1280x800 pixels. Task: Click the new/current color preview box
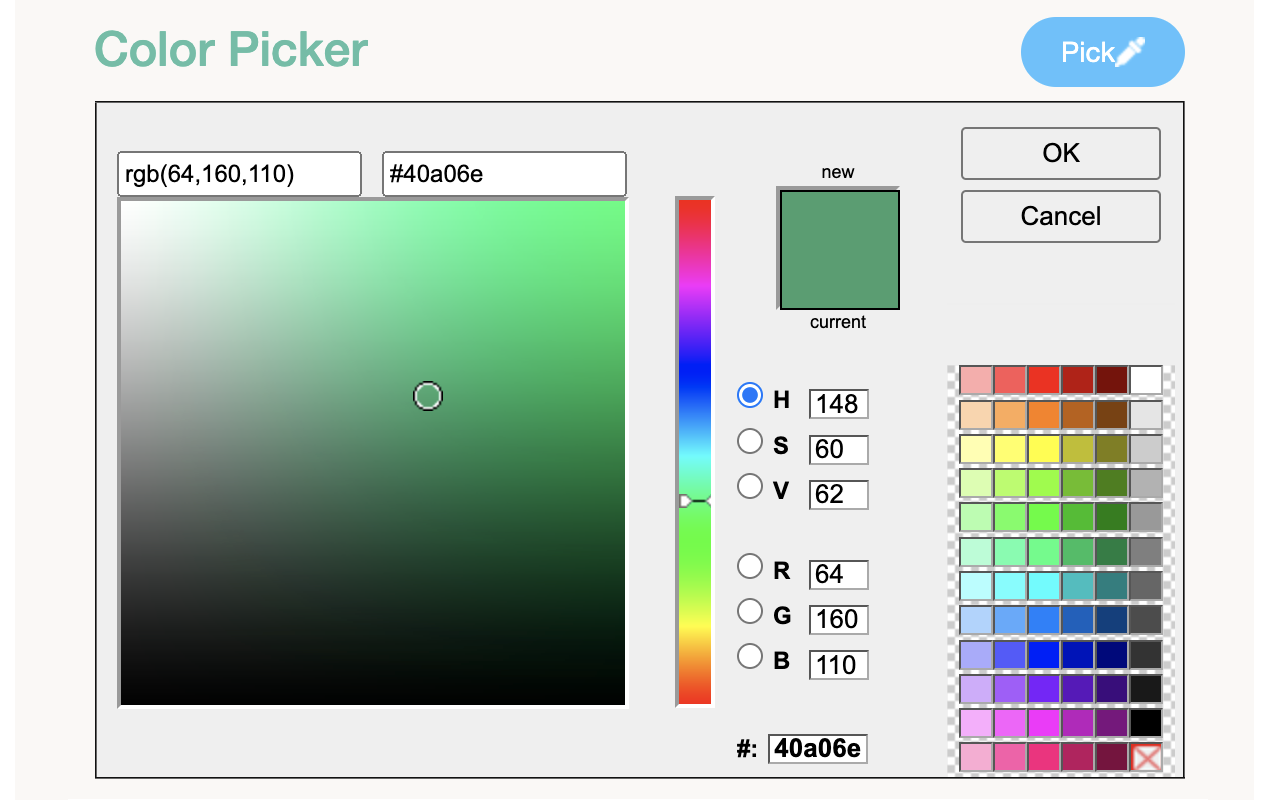pyautogui.click(x=839, y=249)
